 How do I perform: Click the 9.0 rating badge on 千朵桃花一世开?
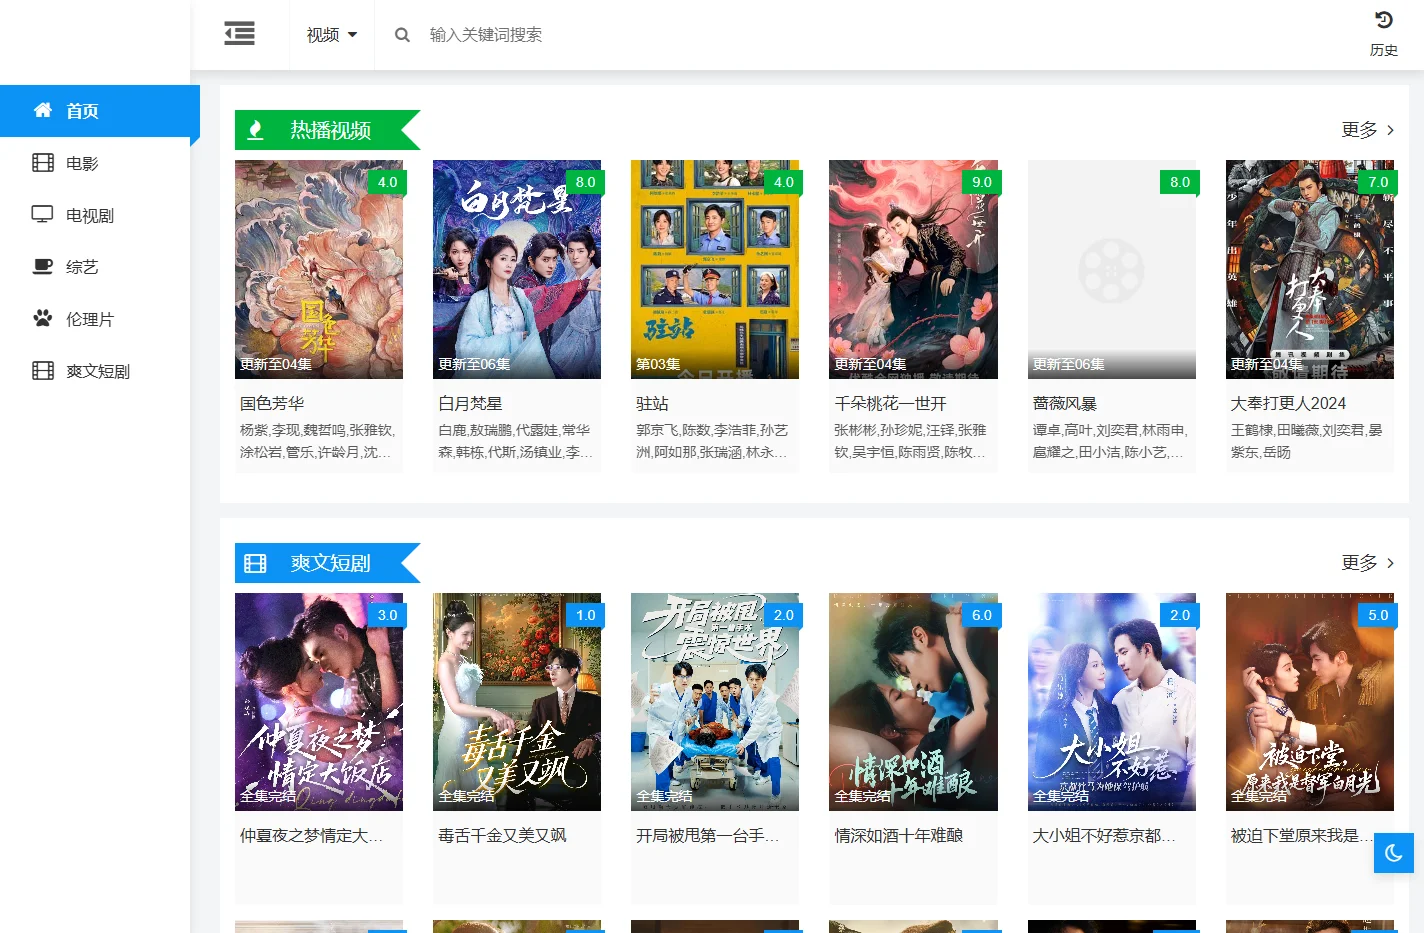(x=982, y=182)
